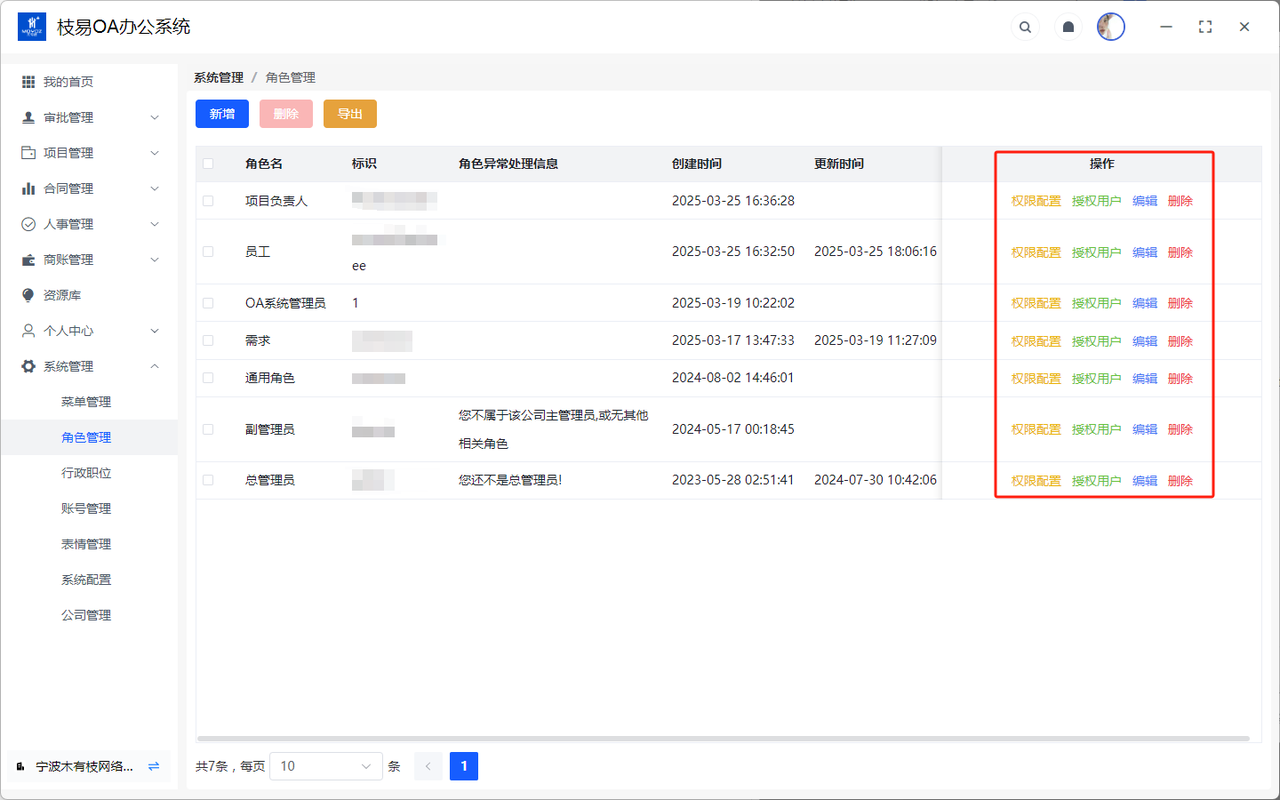
Task: Toggle the select-all checkbox in table header
Action: (208, 164)
